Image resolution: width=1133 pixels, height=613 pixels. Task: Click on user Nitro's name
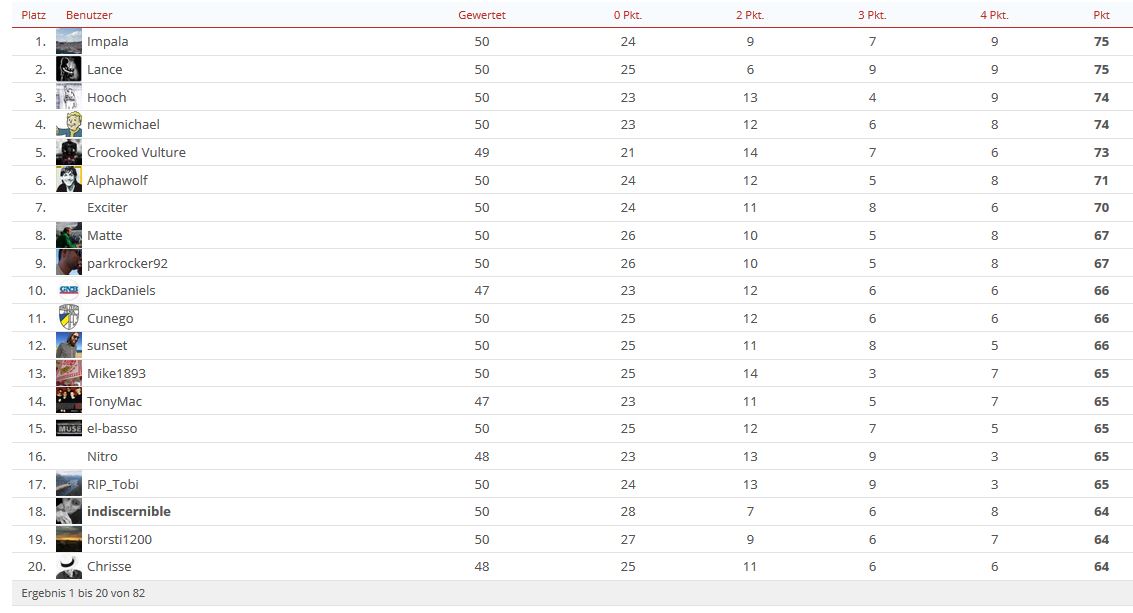(102, 456)
